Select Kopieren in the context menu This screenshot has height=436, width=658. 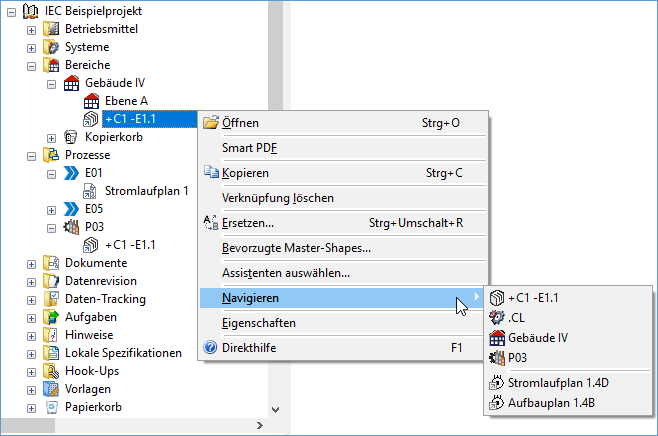[245, 173]
